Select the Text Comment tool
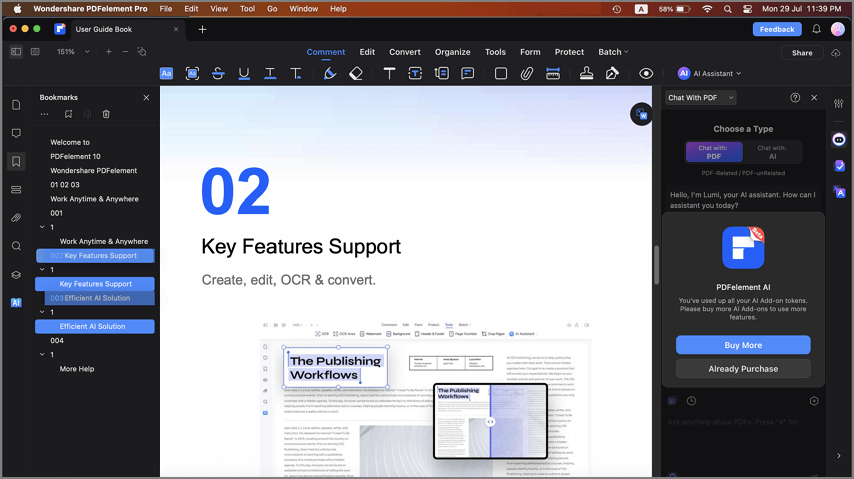The width and height of the screenshot is (854, 479). coord(389,74)
